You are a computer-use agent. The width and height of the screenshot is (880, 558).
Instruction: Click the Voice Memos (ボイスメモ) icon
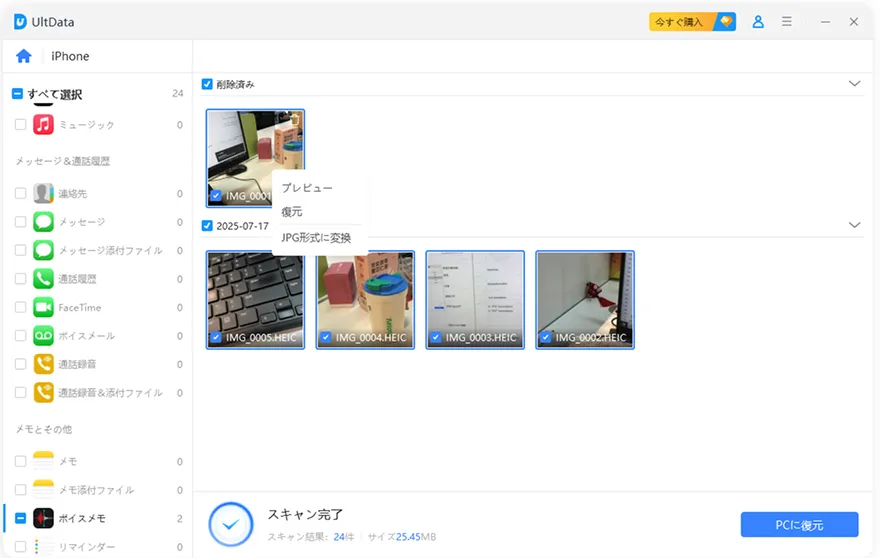(43, 518)
